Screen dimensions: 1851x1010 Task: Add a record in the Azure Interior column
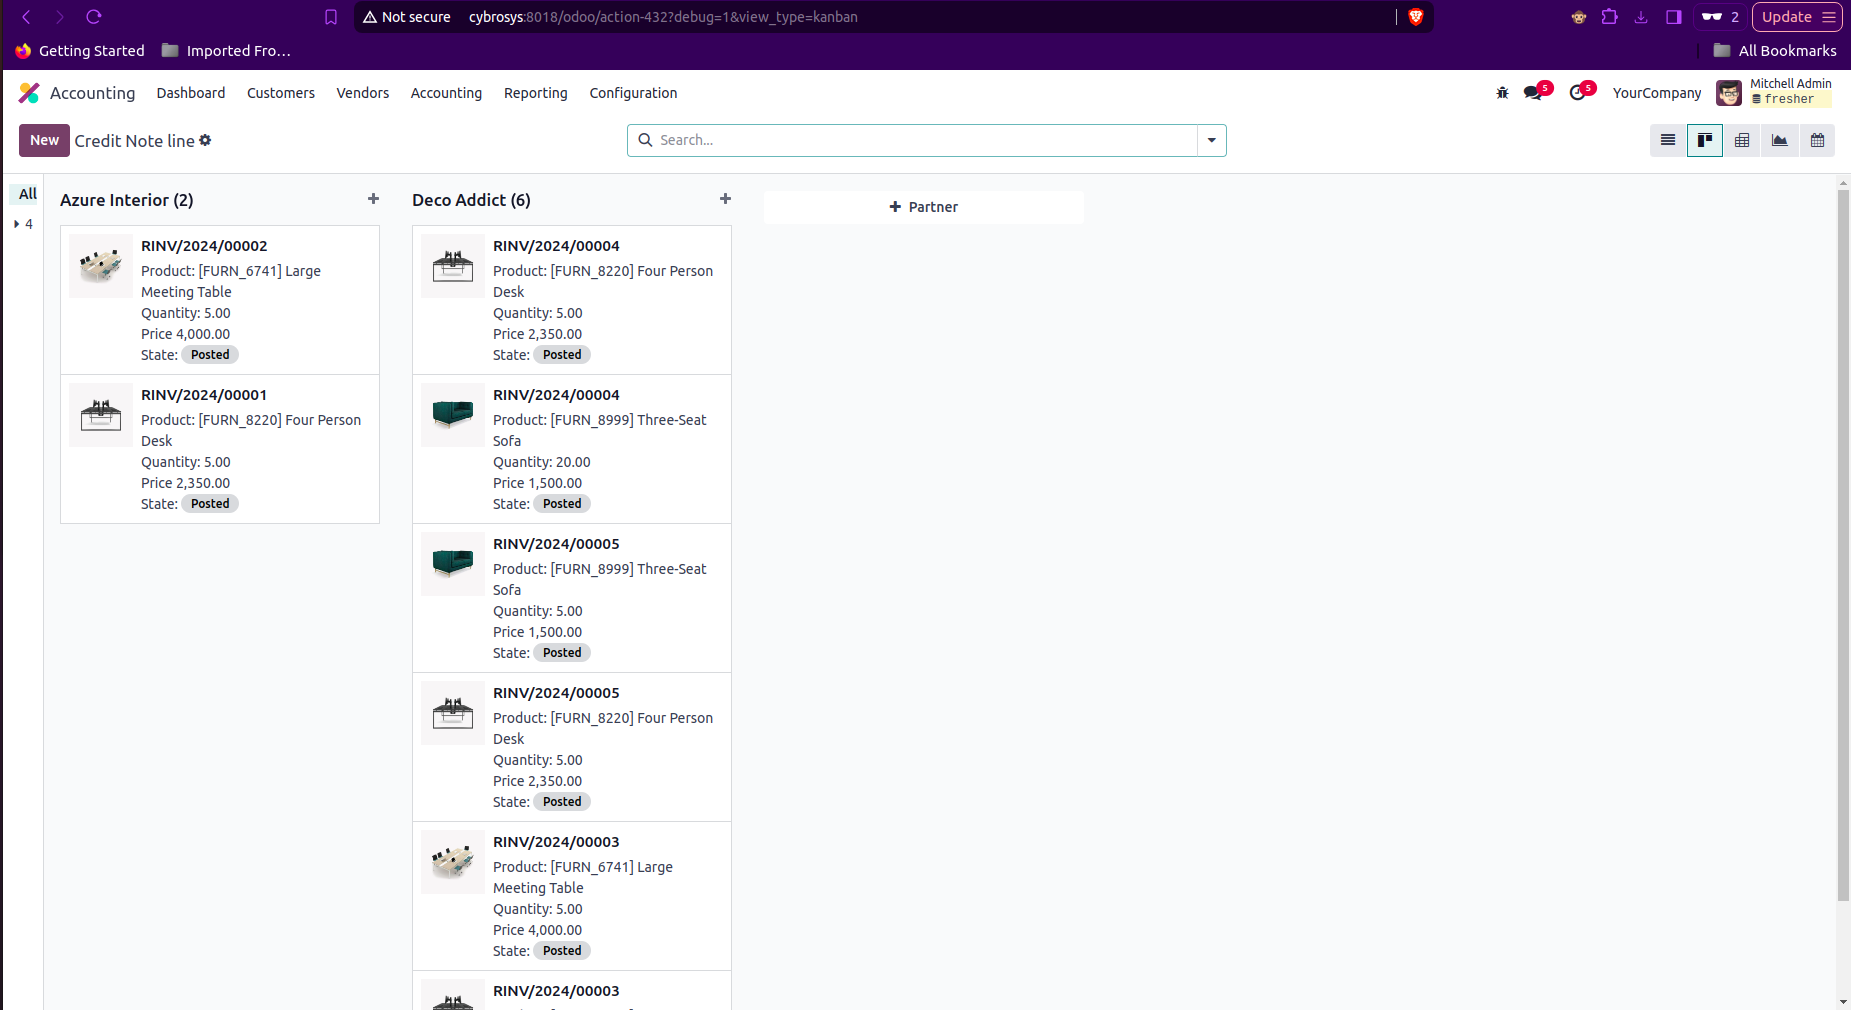click(x=373, y=199)
